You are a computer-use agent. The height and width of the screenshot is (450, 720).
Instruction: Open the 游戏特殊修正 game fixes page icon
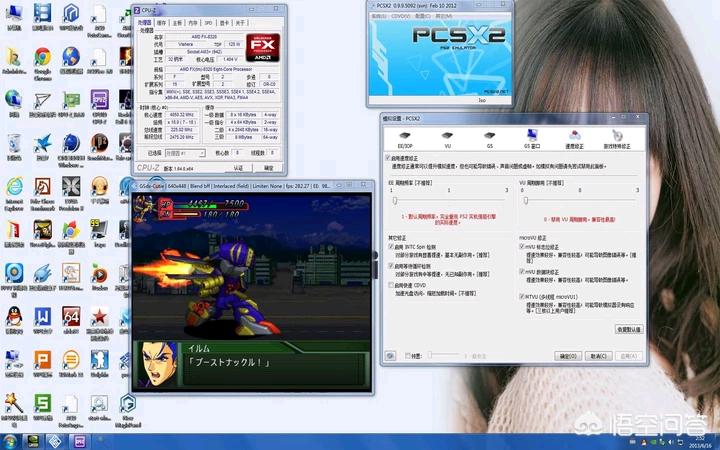click(617, 139)
